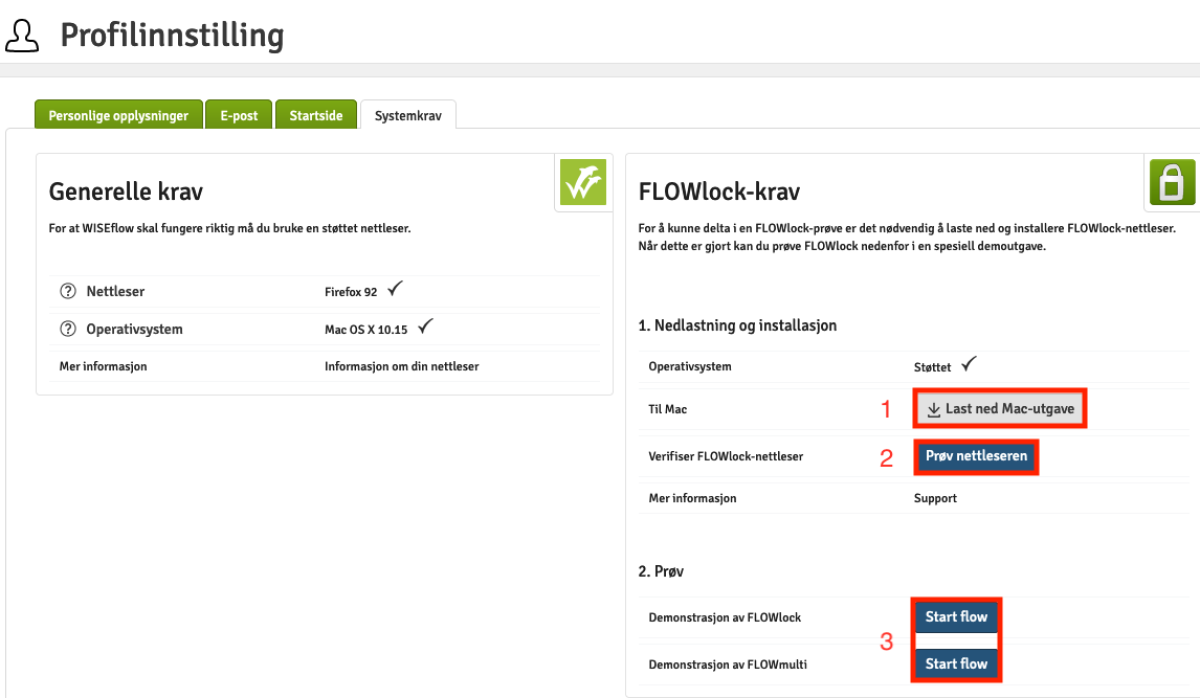Screen dimensions: 1200x698
Task: Click the Verifiser FLOWlock-nettleser label
Action: click(x=726, y=456)
